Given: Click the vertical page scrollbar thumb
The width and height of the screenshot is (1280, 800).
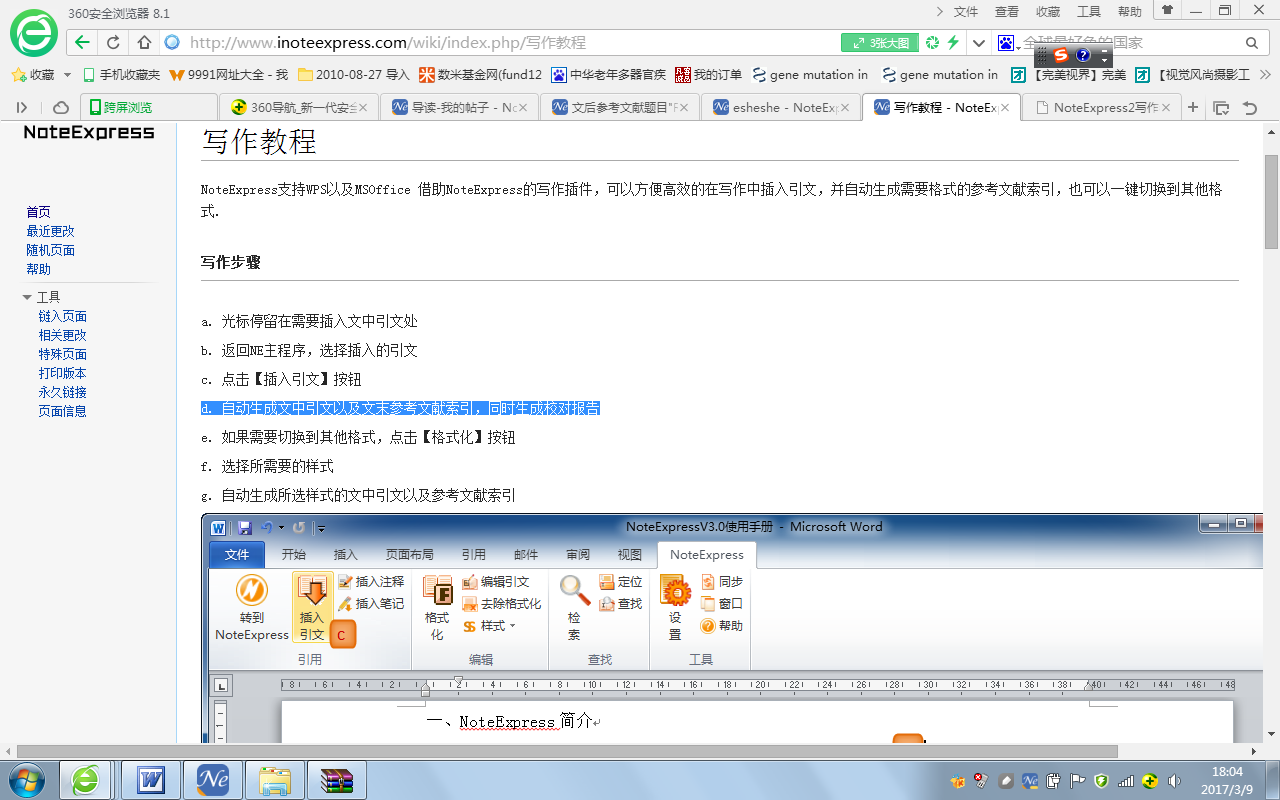Looking at the screenshot, I should coord(1271,202).
